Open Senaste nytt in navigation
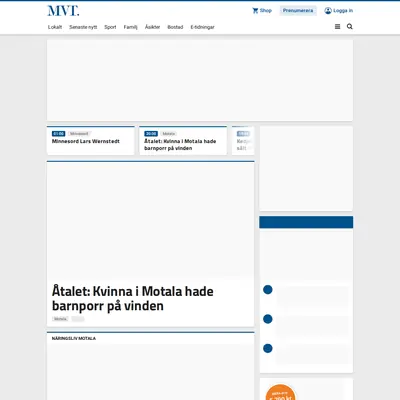Viewport: 400px width, 400px height. coord(83,27)
